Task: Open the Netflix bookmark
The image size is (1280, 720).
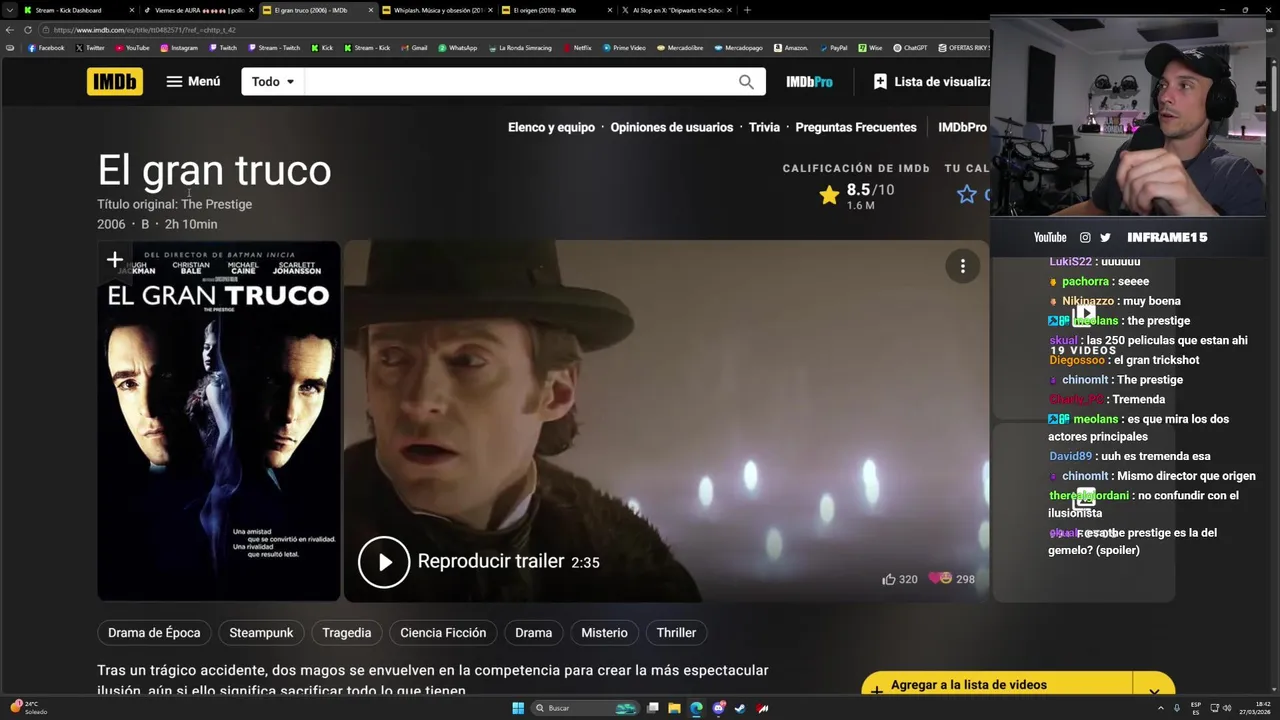Action: pos(577,48)
